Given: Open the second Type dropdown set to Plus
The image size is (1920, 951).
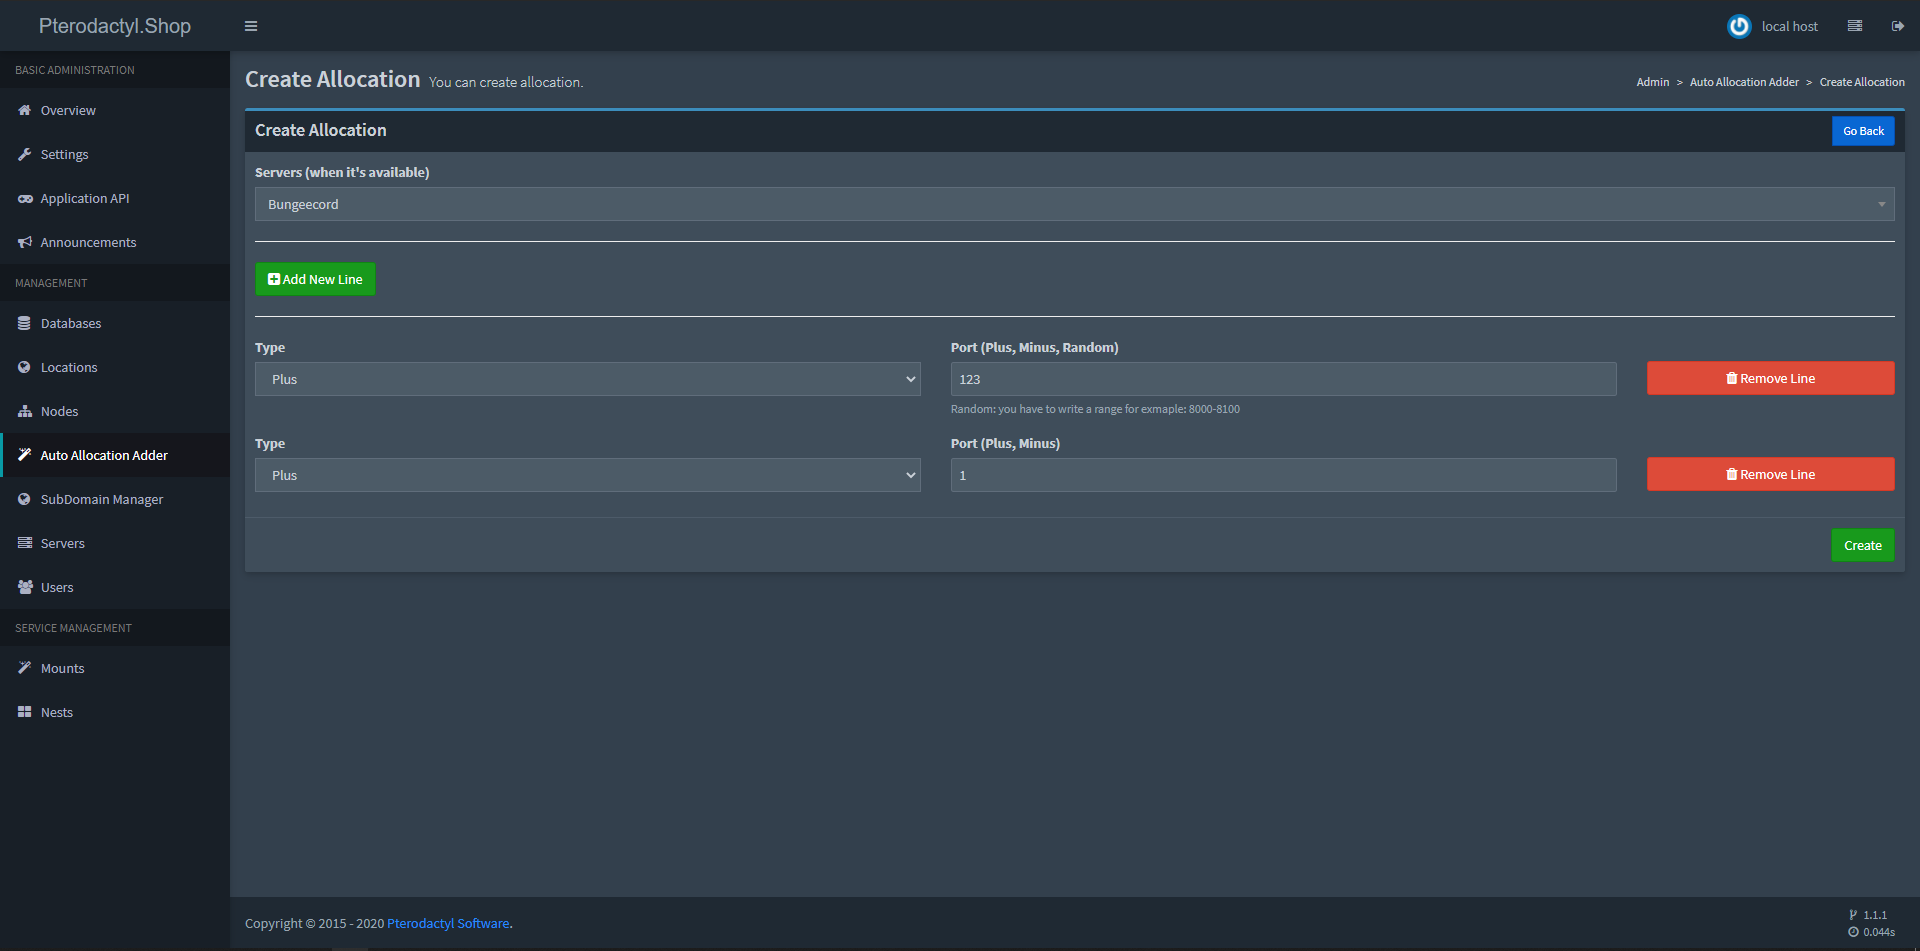Looking at the screenshot, I should pos(587,475).
